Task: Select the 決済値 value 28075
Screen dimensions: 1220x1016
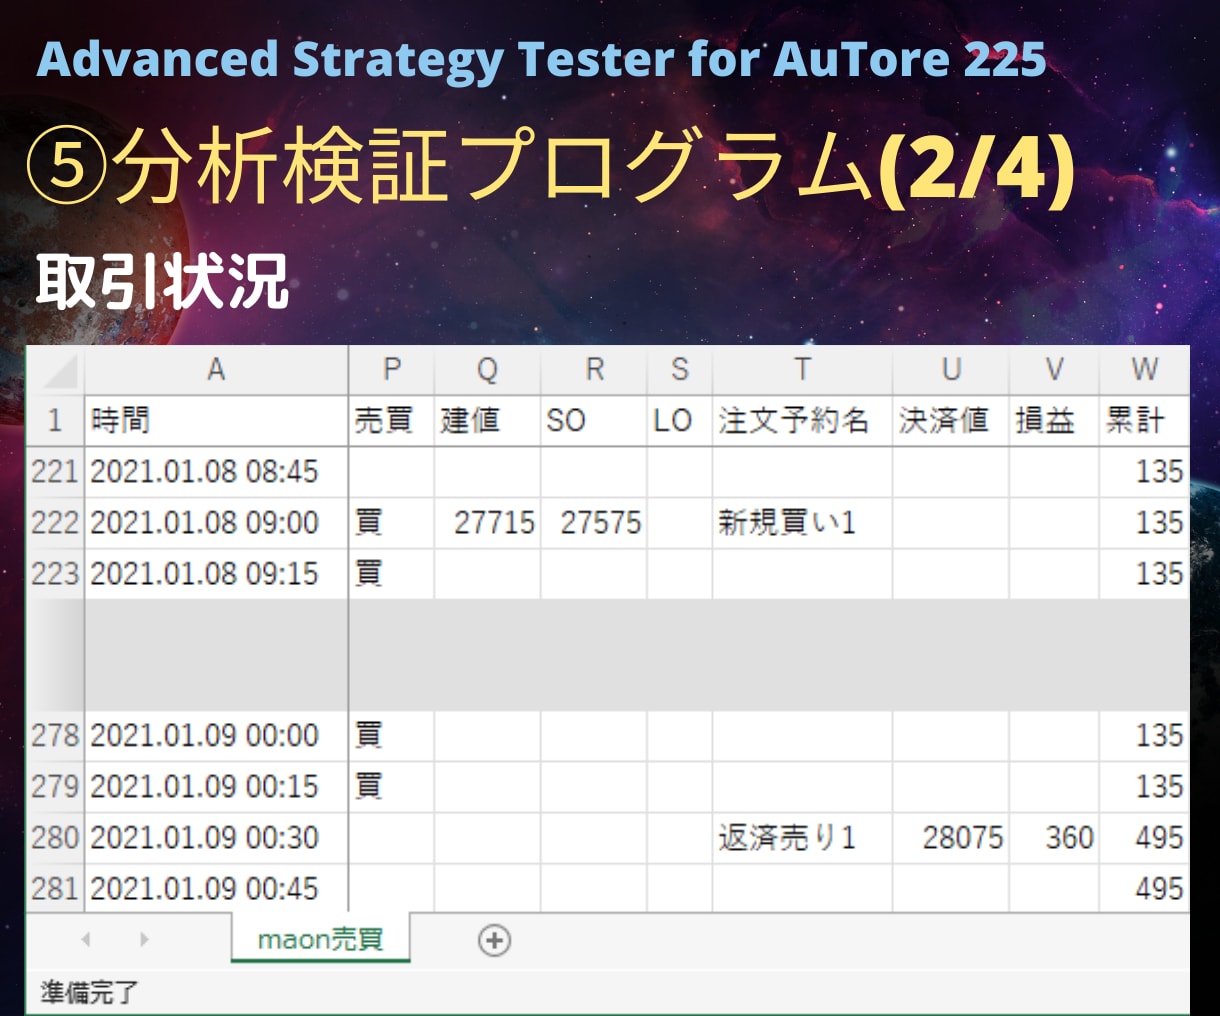Action: point(951,837)
